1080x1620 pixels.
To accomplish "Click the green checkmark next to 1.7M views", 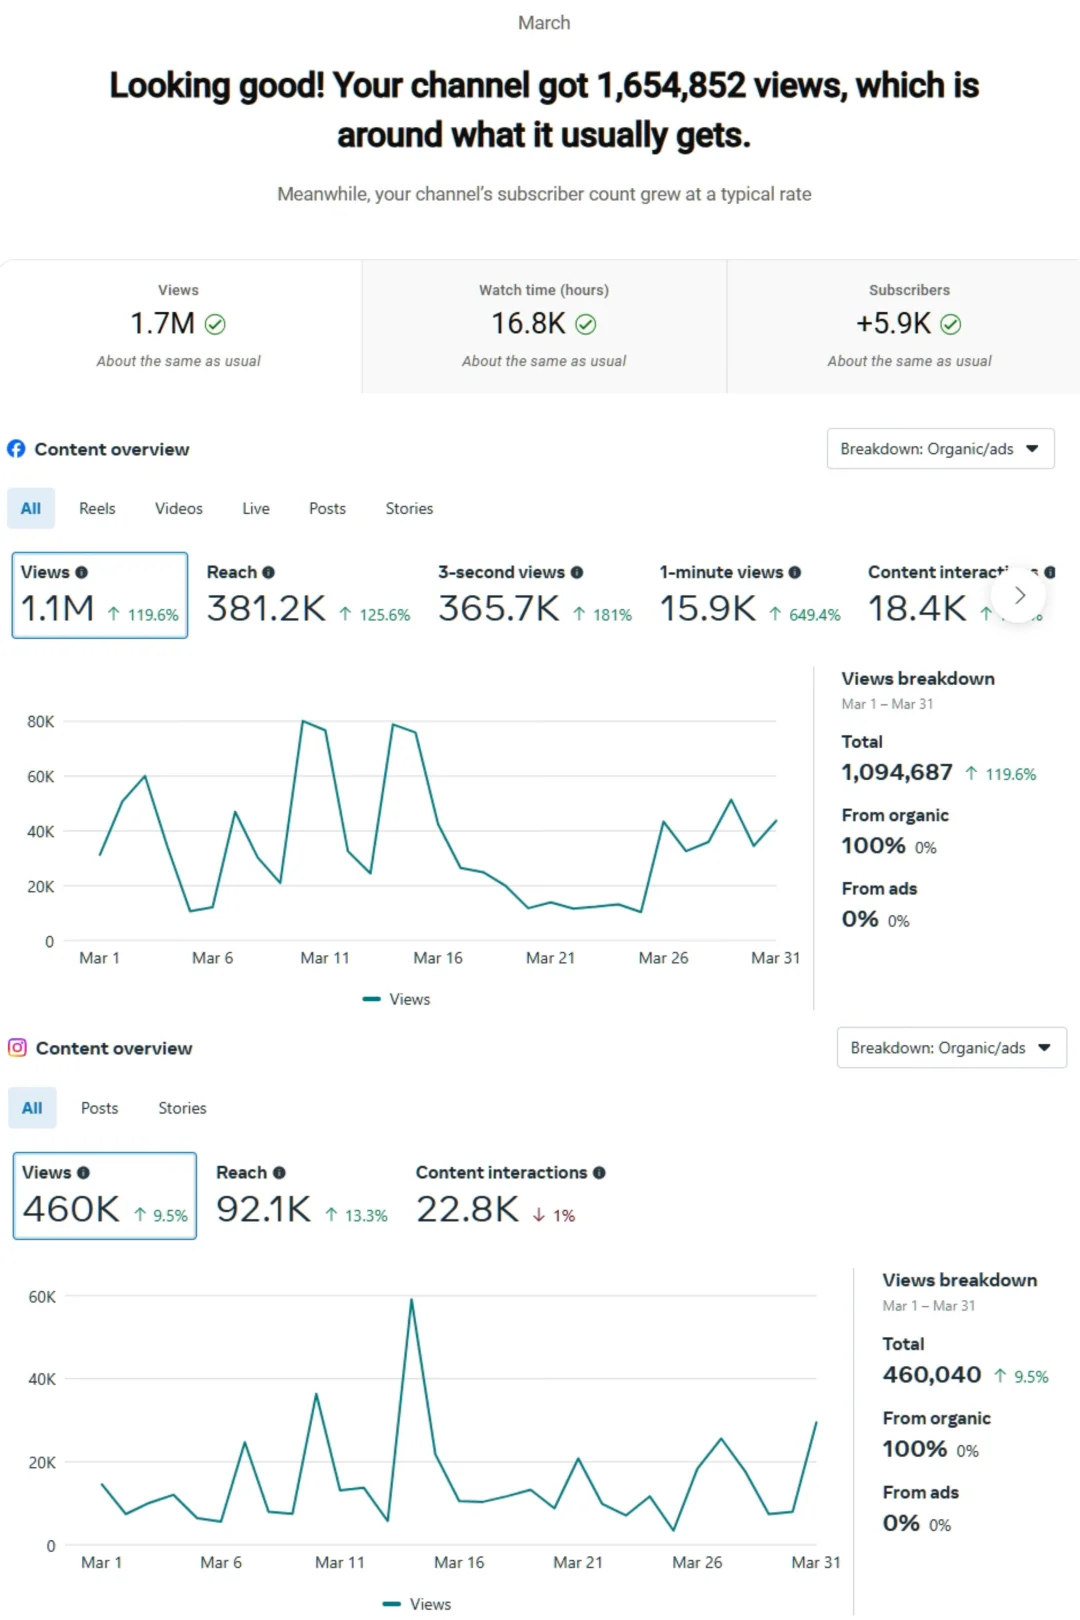I will click(x=215, y=324).
